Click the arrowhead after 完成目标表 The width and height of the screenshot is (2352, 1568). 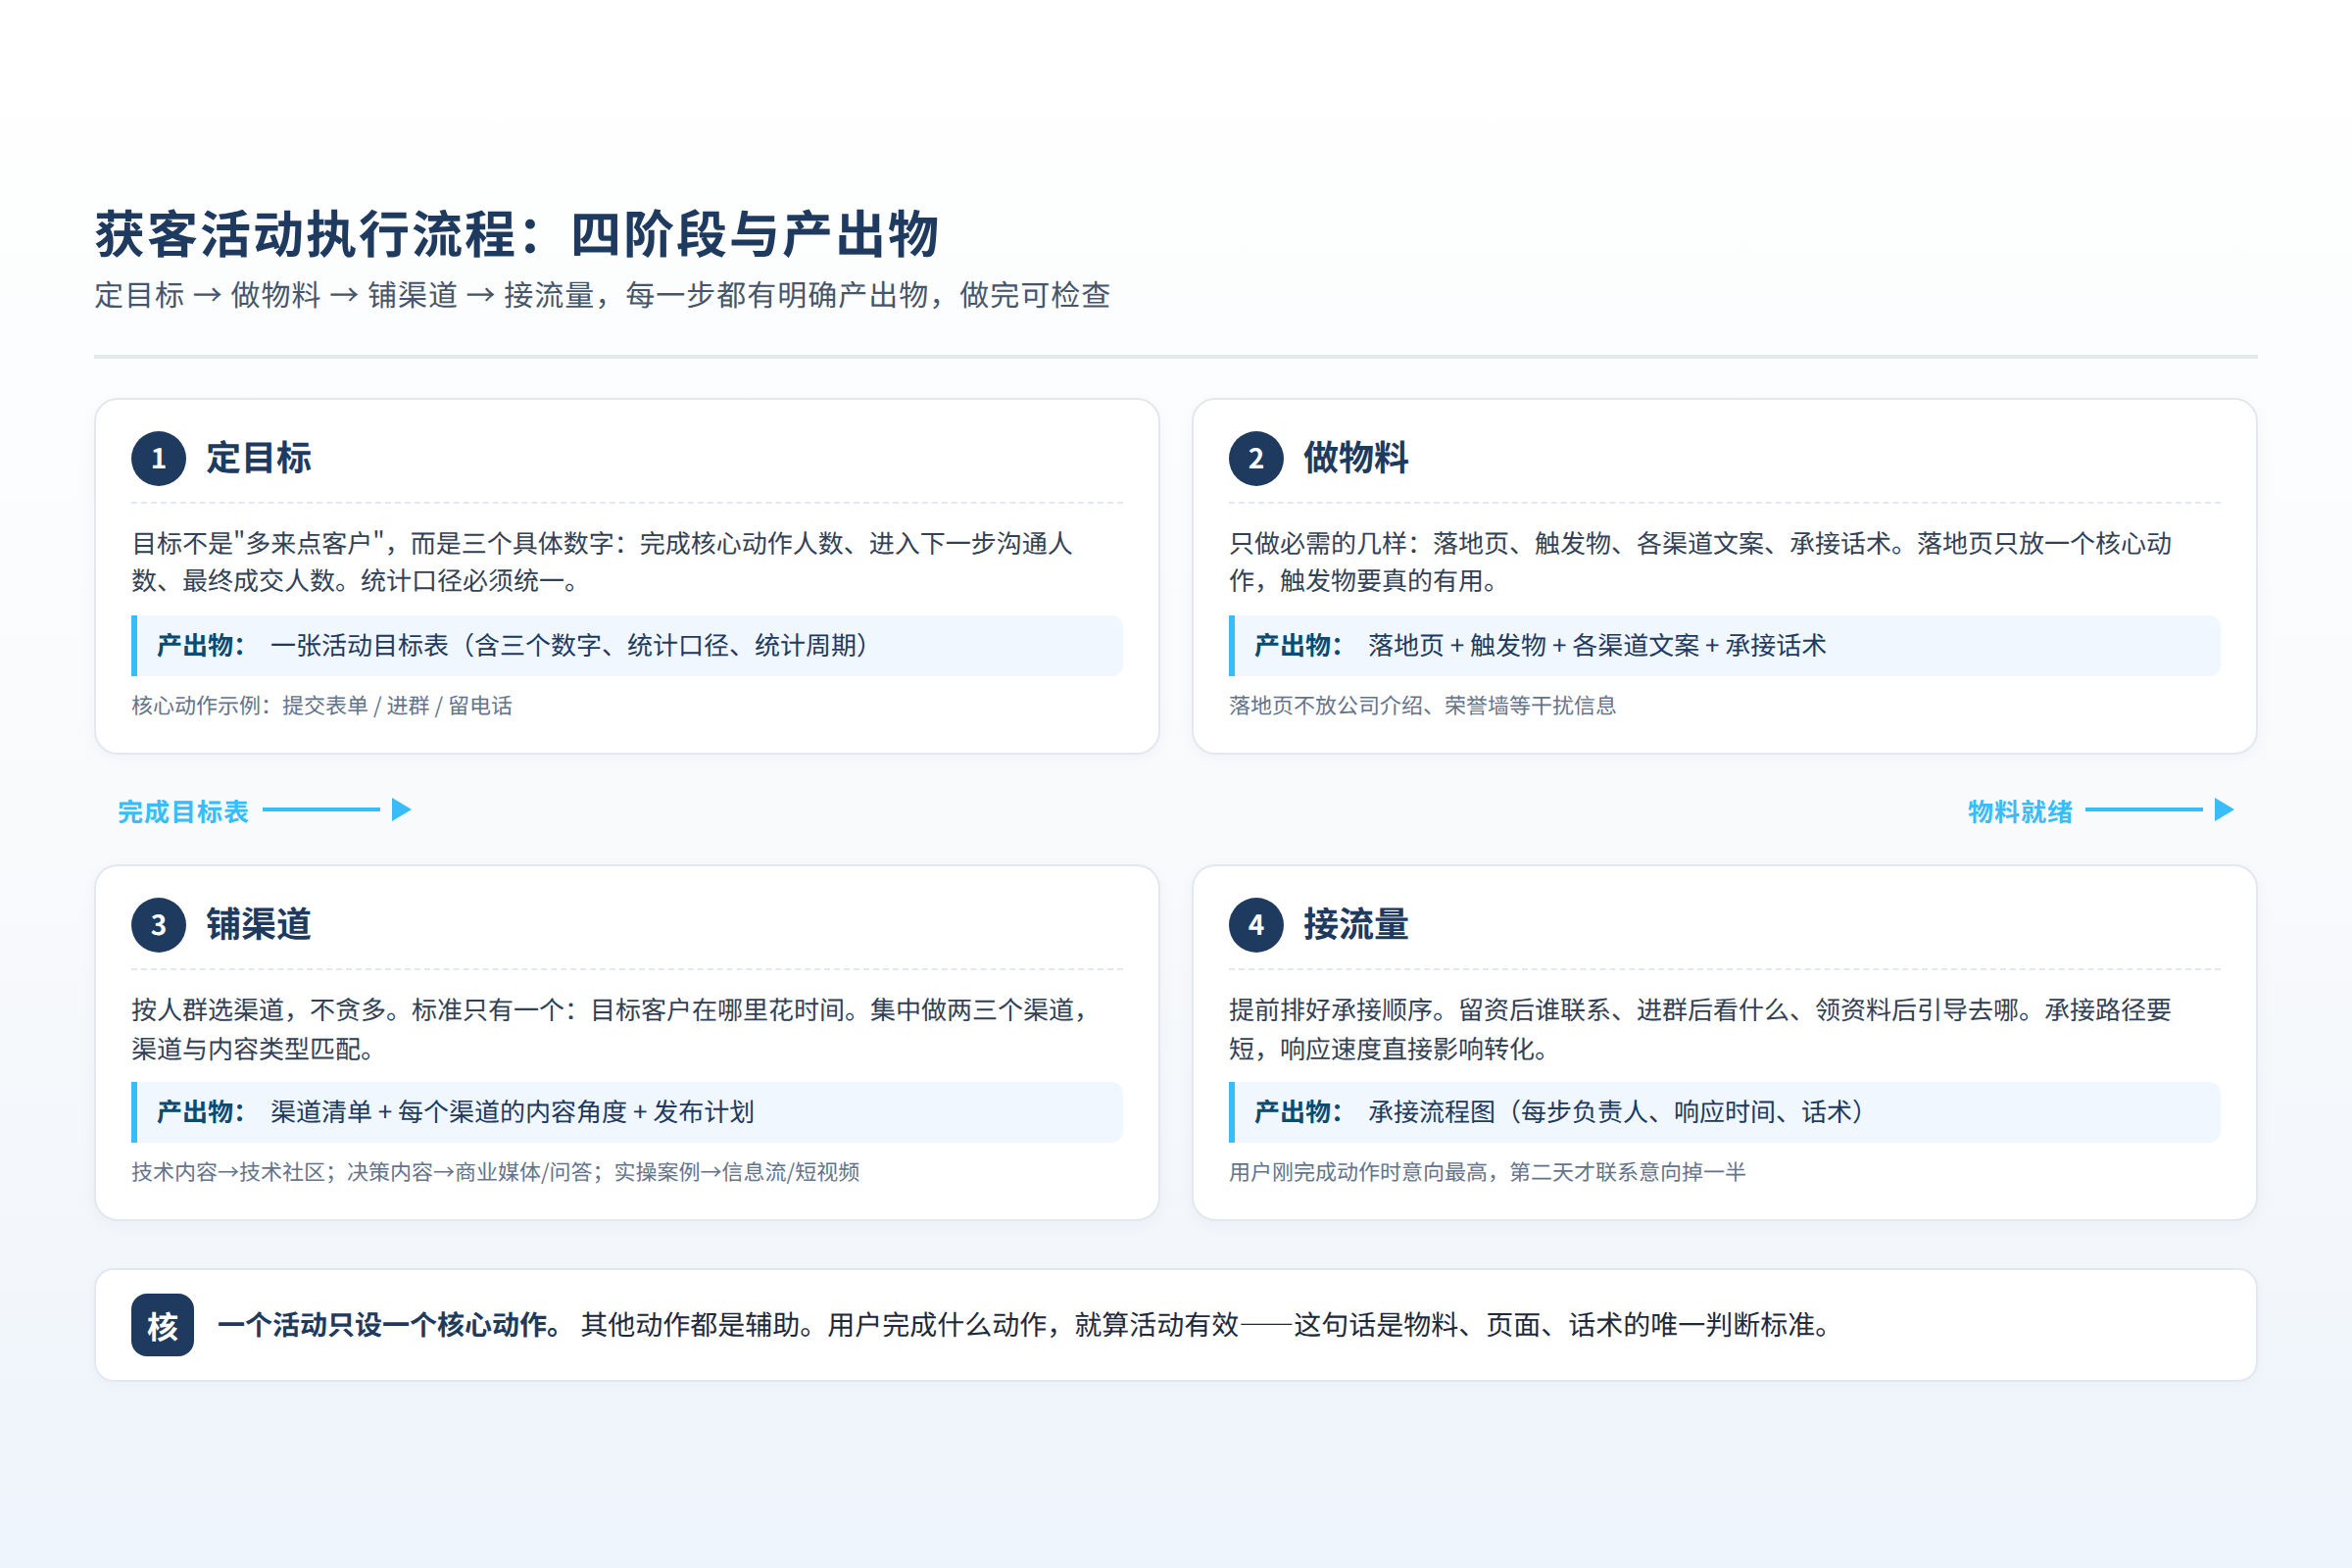pyautogui.click(x=401, y=809)
